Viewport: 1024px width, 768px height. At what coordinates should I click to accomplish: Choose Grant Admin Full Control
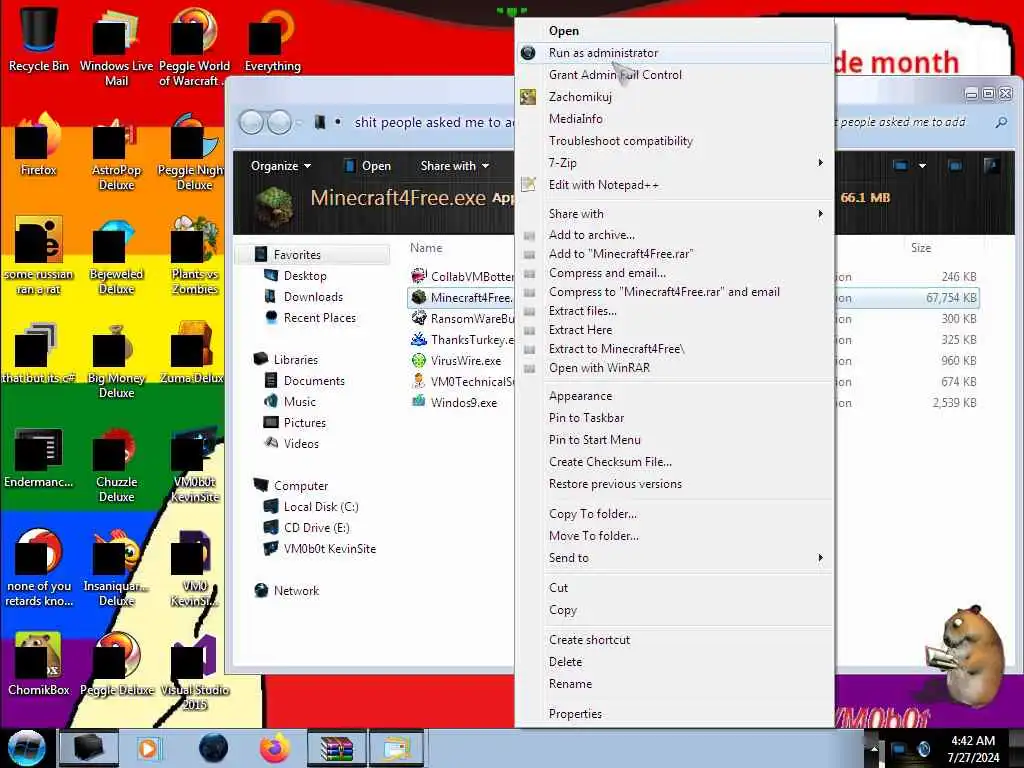click(x=675, y=75)
